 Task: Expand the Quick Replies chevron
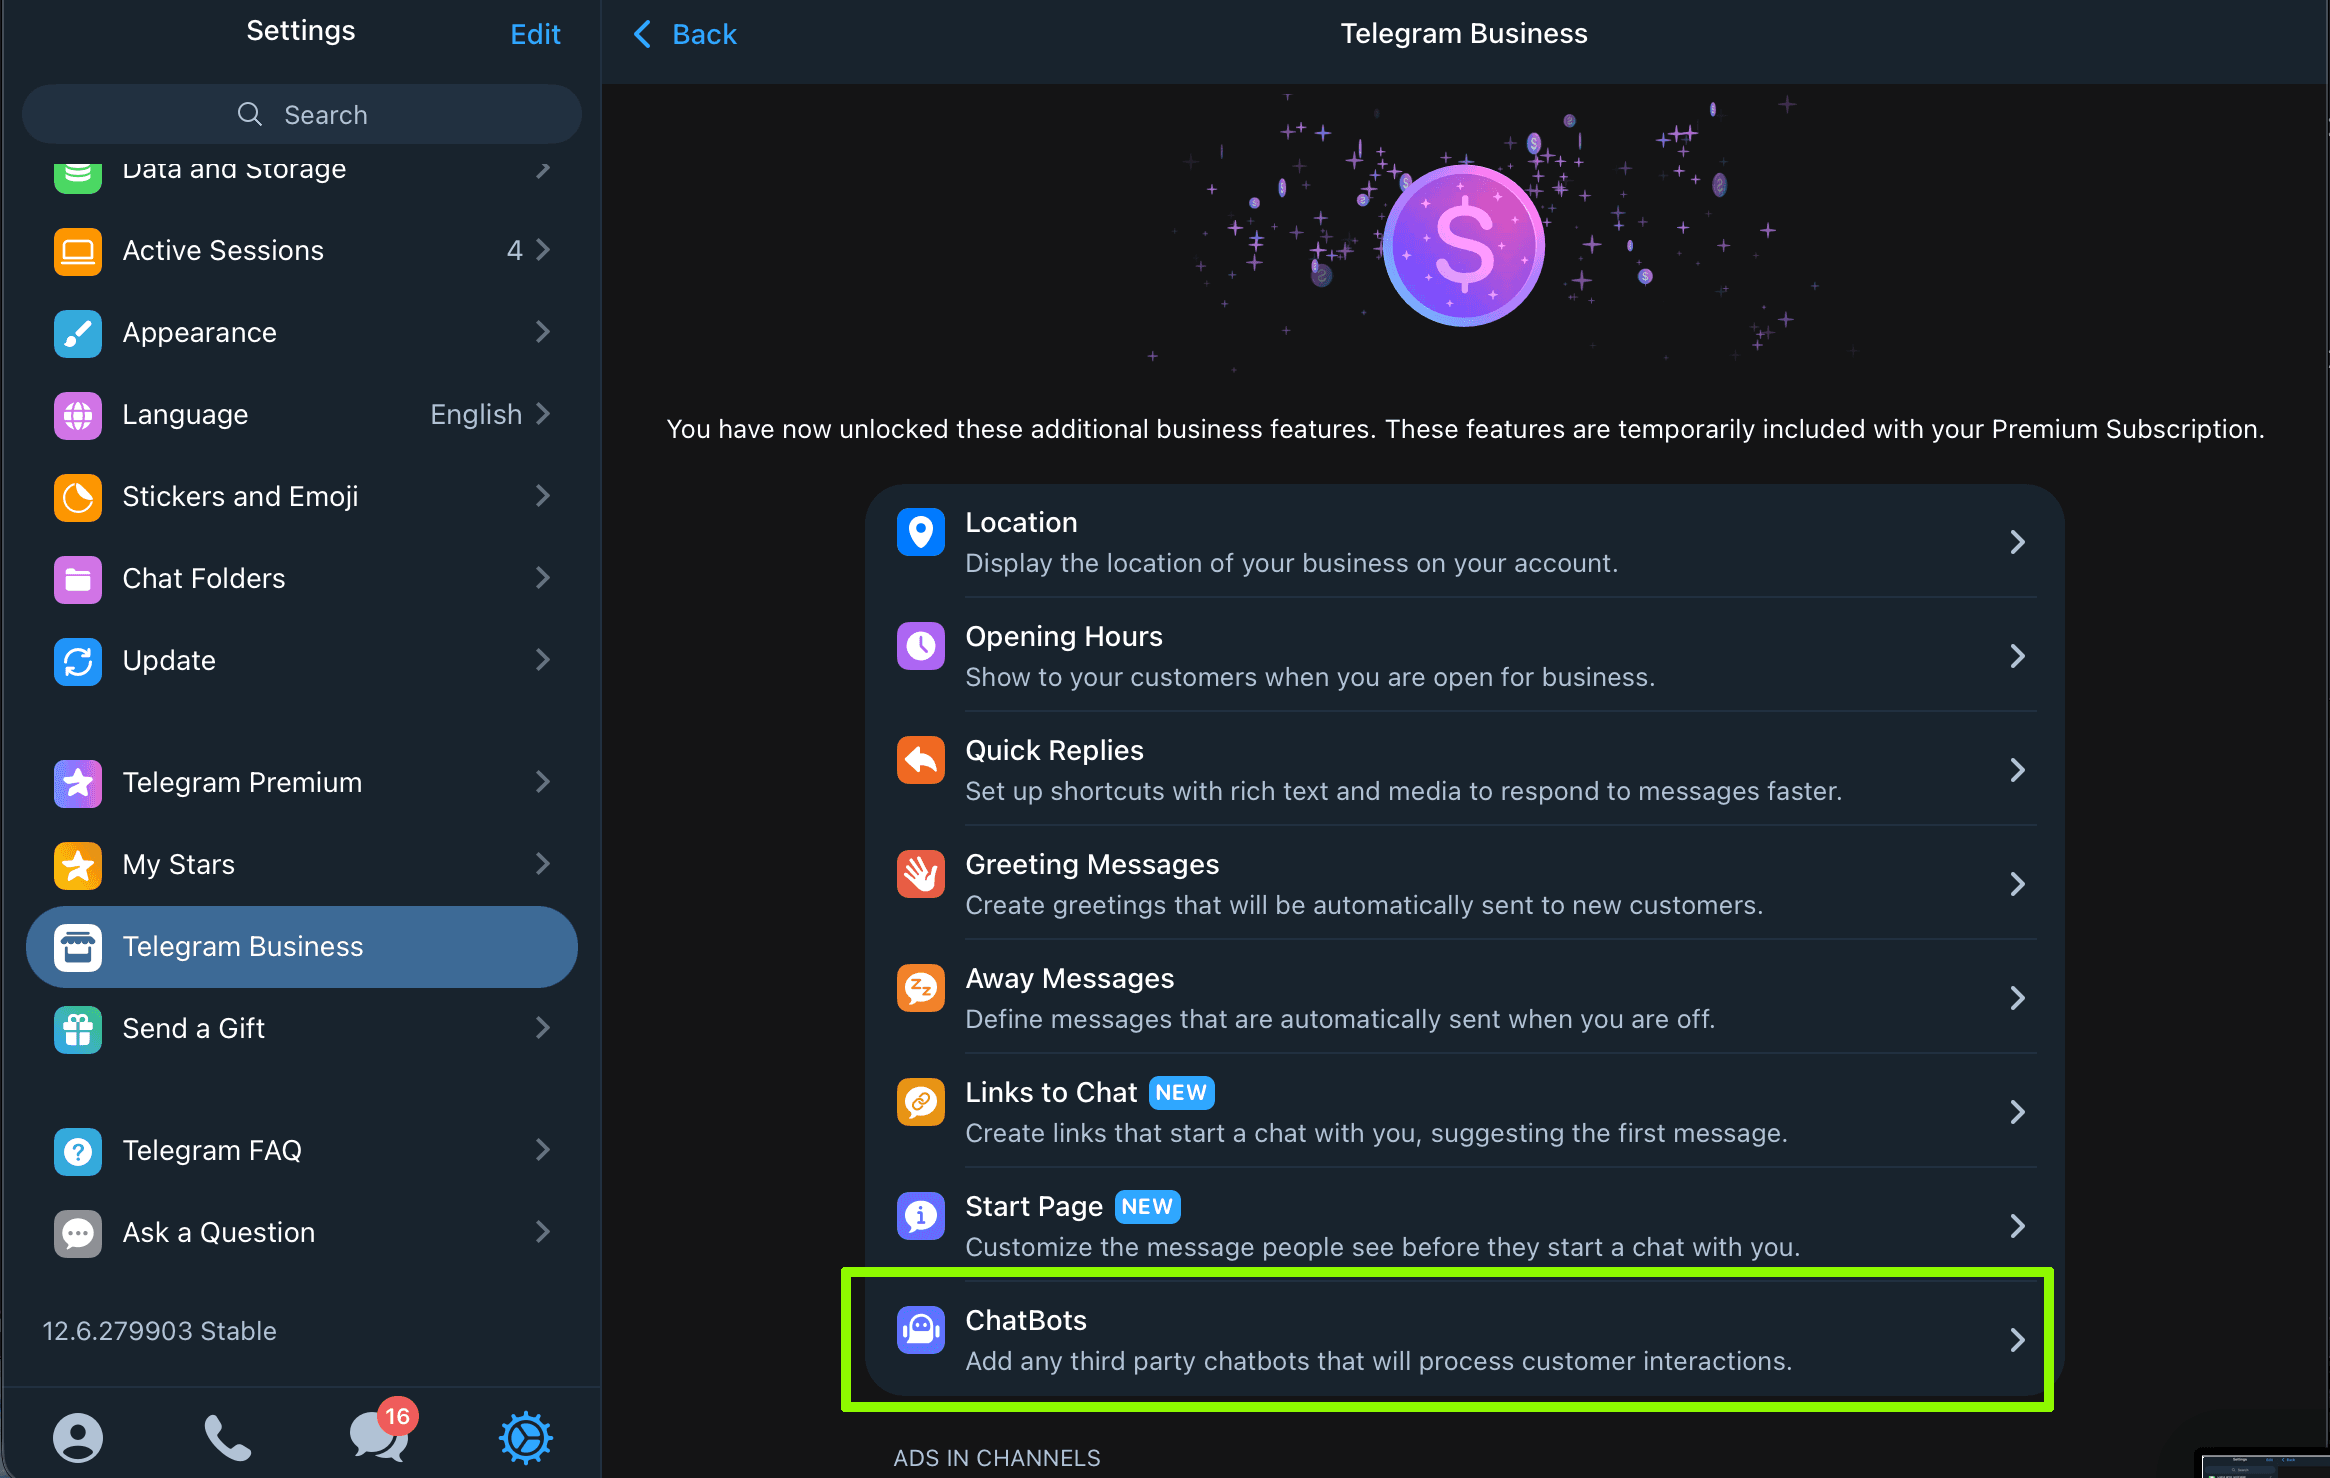(2017, 770)
